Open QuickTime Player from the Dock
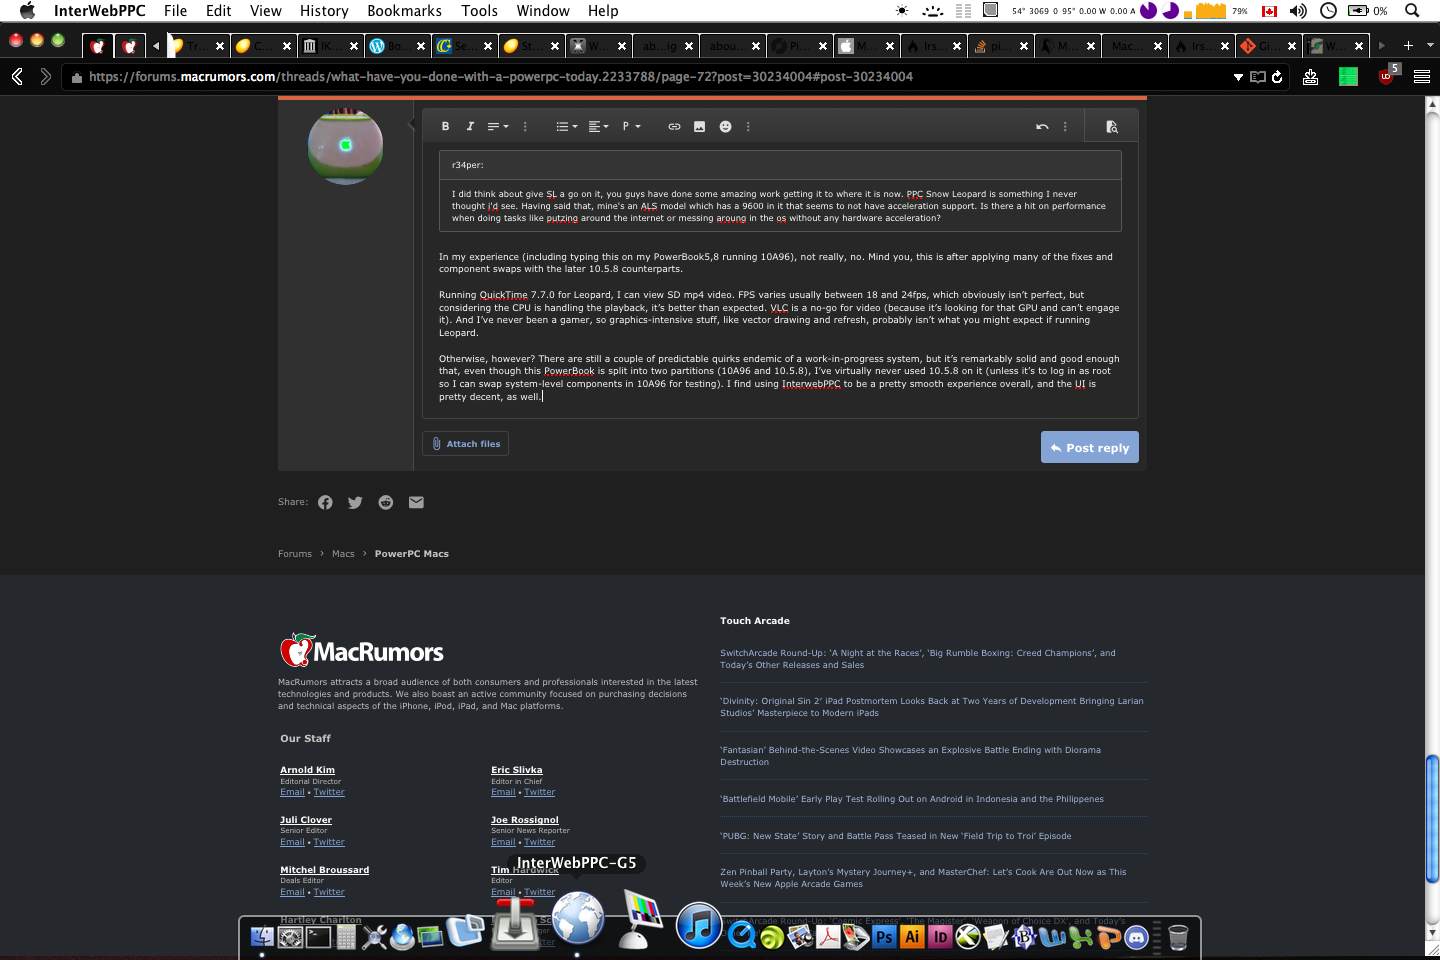Viewport: 1440px width, 960px height. 742,937
